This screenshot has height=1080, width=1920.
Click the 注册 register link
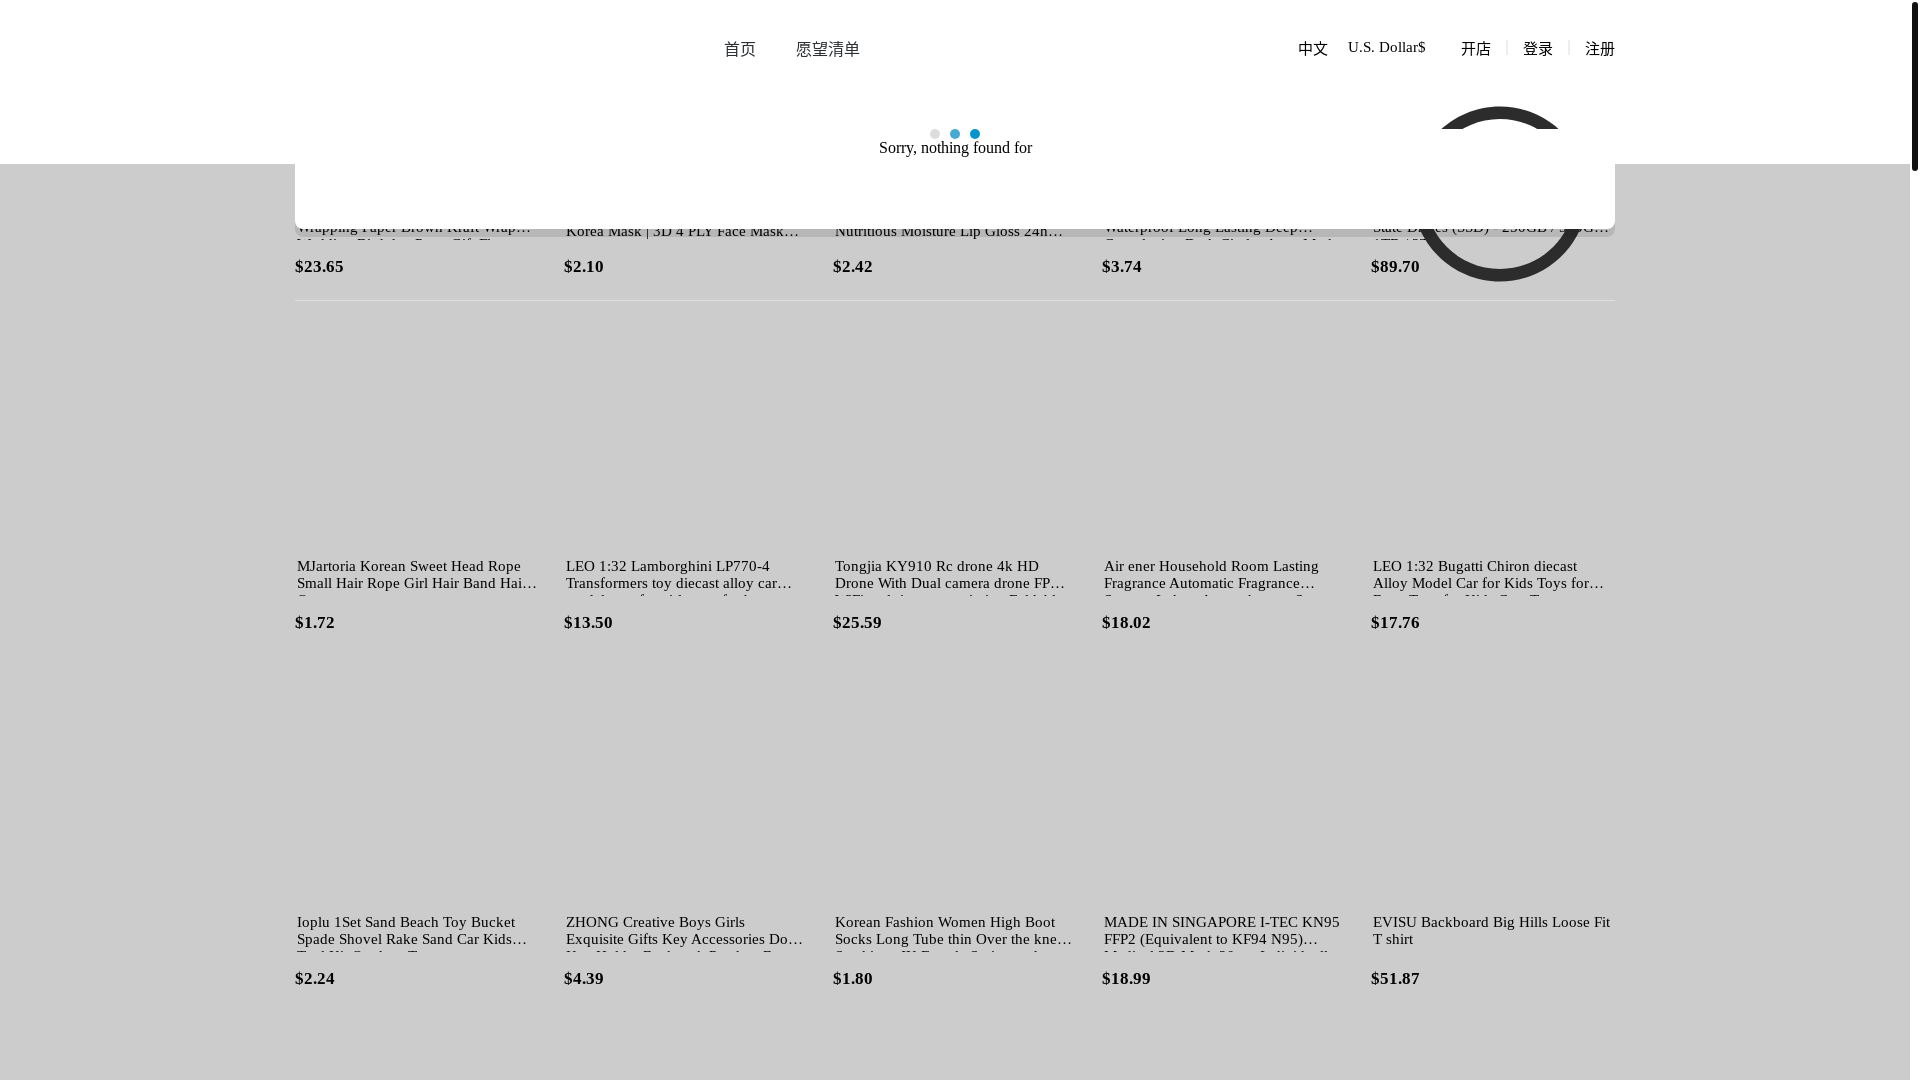pos(1599,49)
